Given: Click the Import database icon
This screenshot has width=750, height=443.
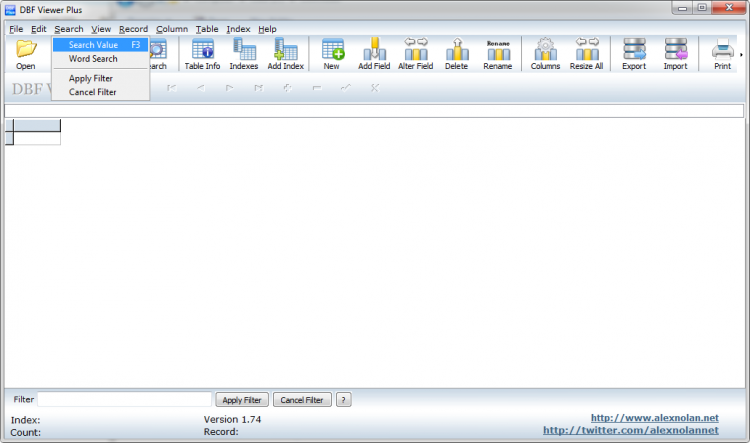Looking at the screenshot, I should pos(675,54).
